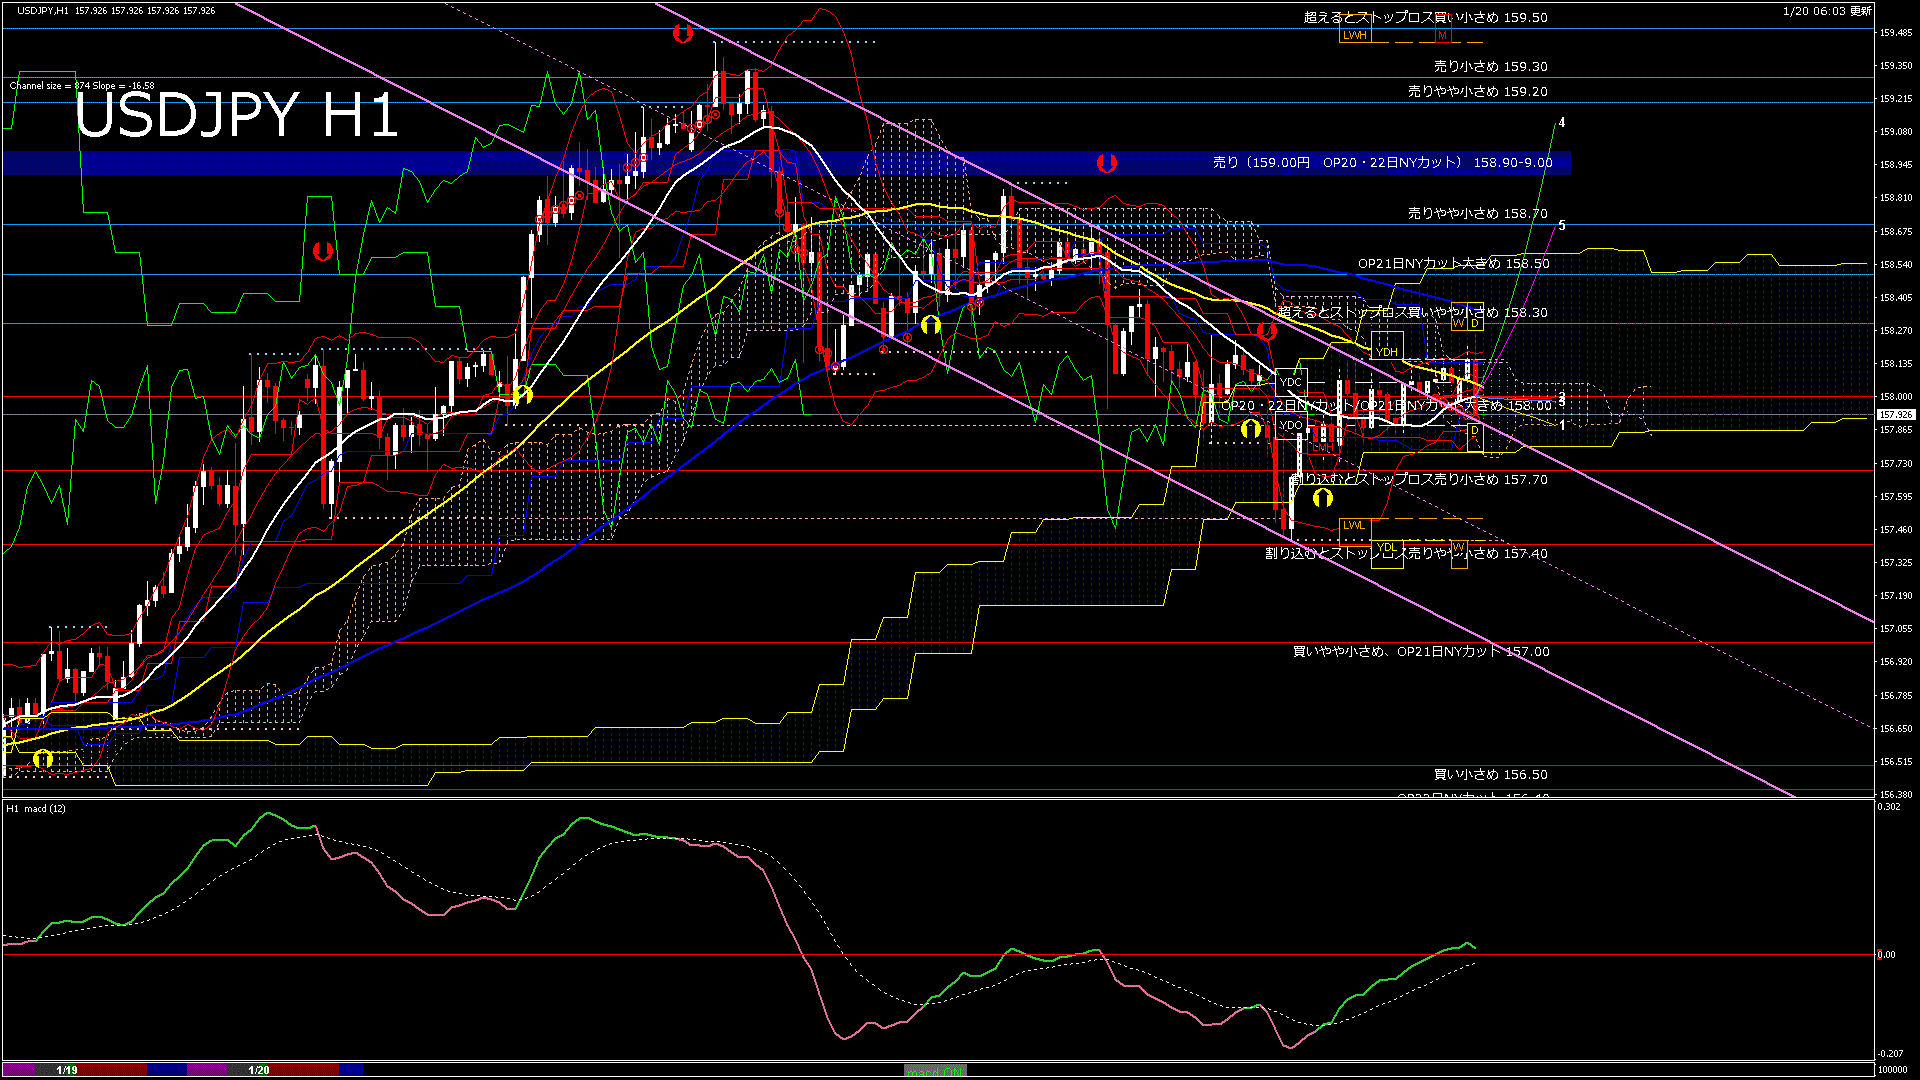Click the 買い小さめ 156.50 level label
This screenshot has width=1920, height=1080.
click(x=1490, y=775)
